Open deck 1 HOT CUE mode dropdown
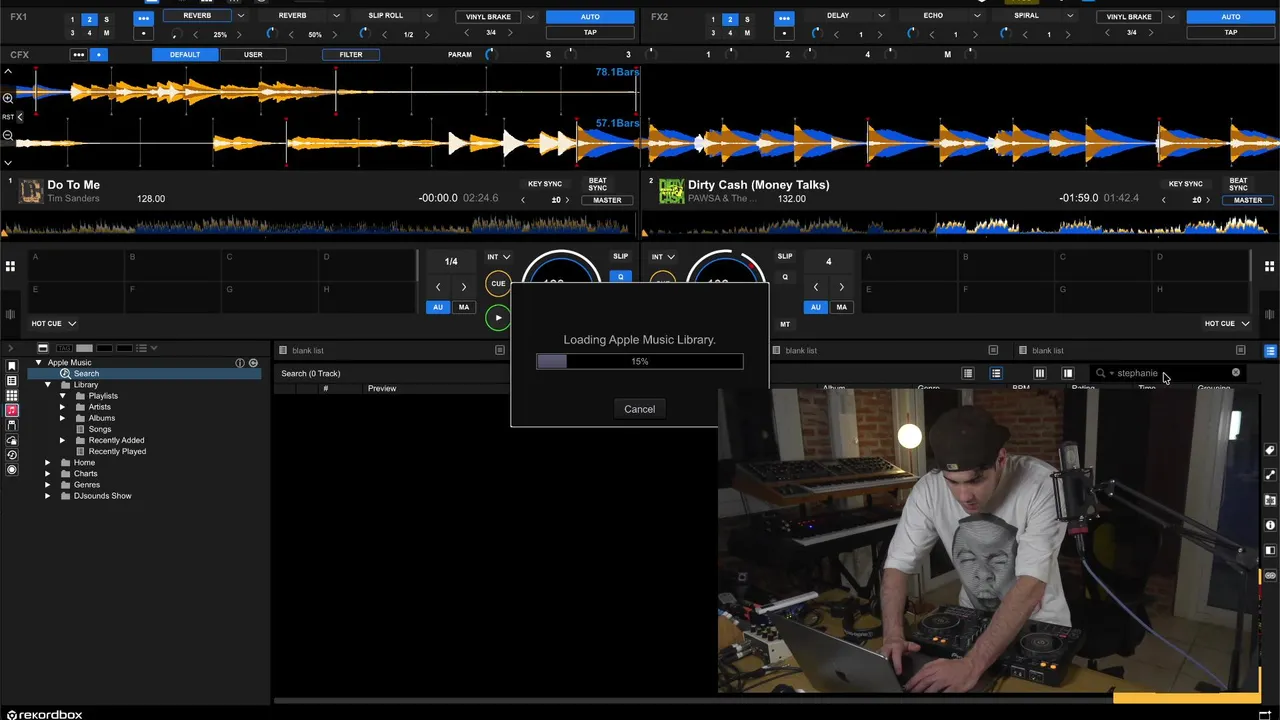This screenshot has height=720, width=1280. tap(53, 324)
